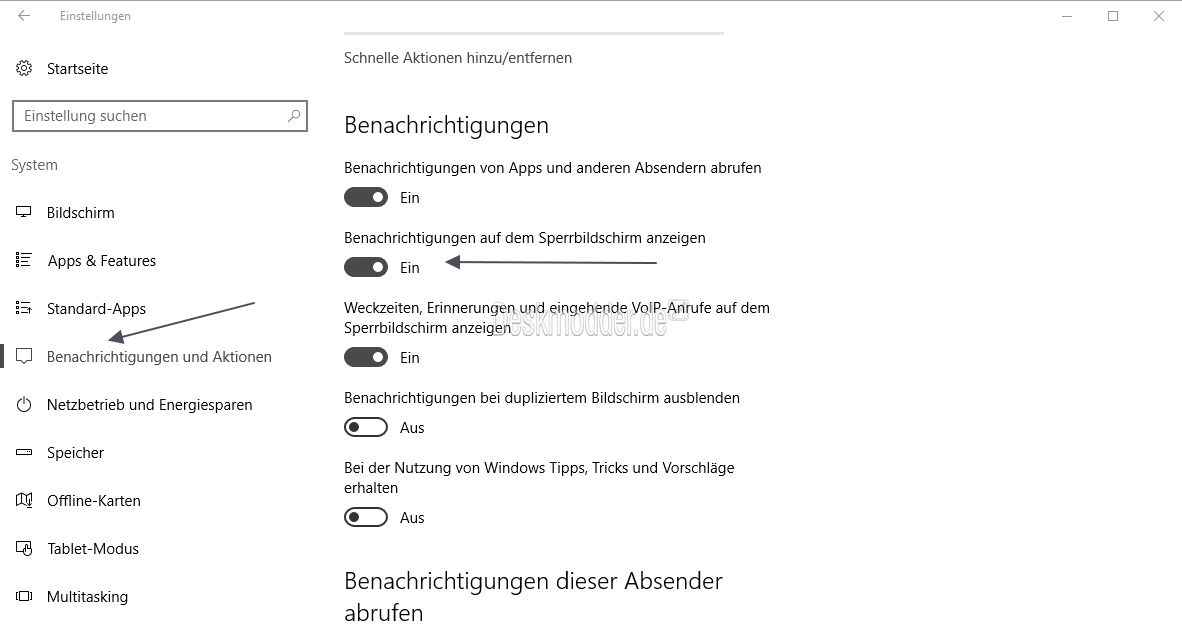Click the Multitasking icon
1182x634 pixels.
coord(24,596)
